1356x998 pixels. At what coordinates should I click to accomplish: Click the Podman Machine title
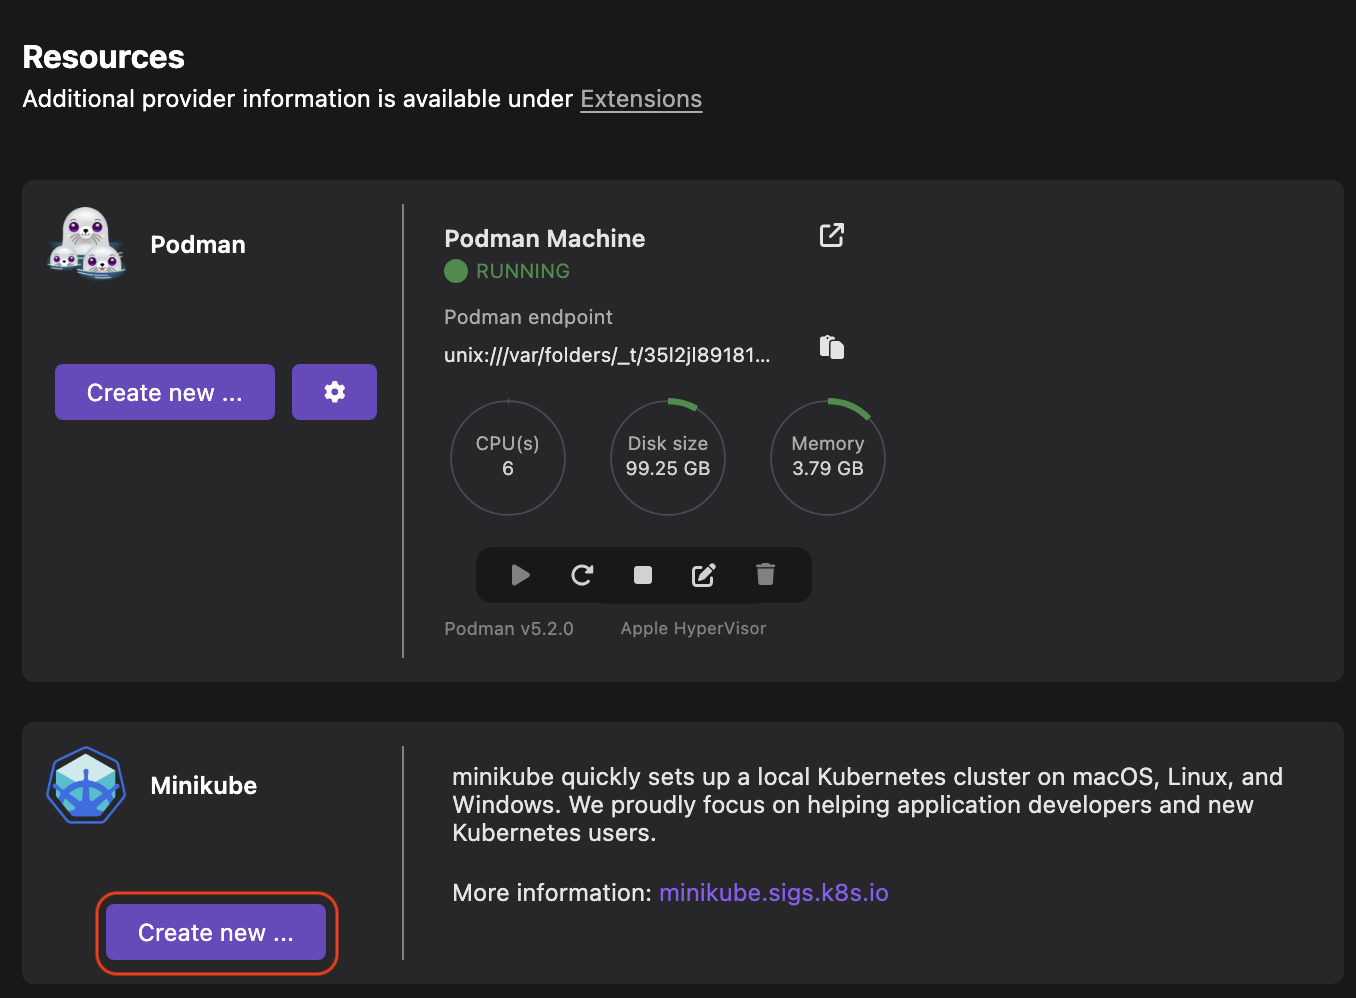coord(545,239)
